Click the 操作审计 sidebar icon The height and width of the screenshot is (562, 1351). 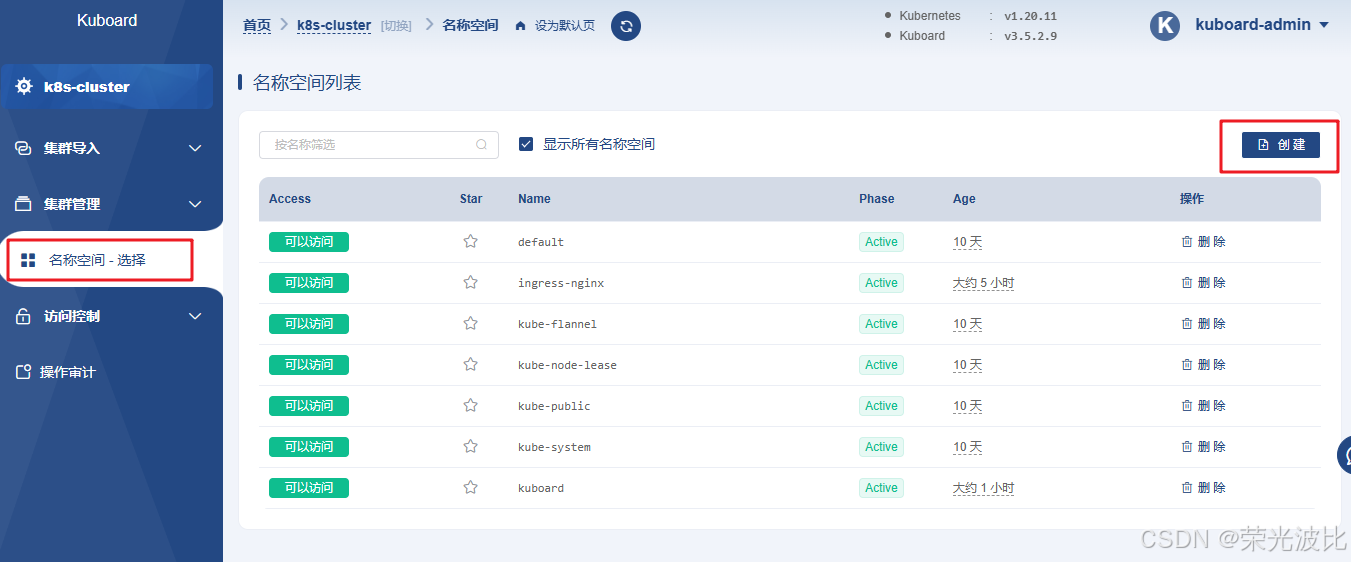(x=24, y=372)
